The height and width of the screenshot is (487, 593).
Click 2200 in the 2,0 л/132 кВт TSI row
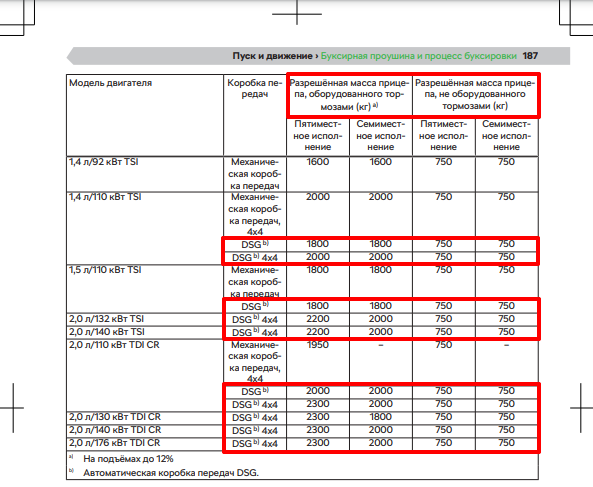click(x=318, y=319)
